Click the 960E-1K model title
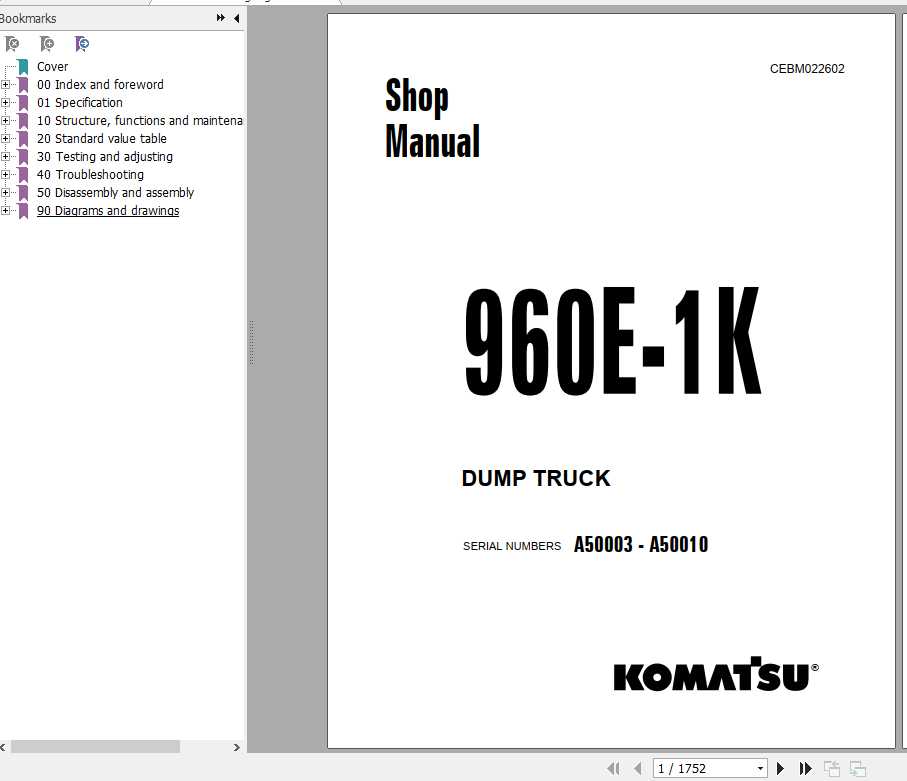Viewport: 907px width, 781px height. [x=613, y=341]
